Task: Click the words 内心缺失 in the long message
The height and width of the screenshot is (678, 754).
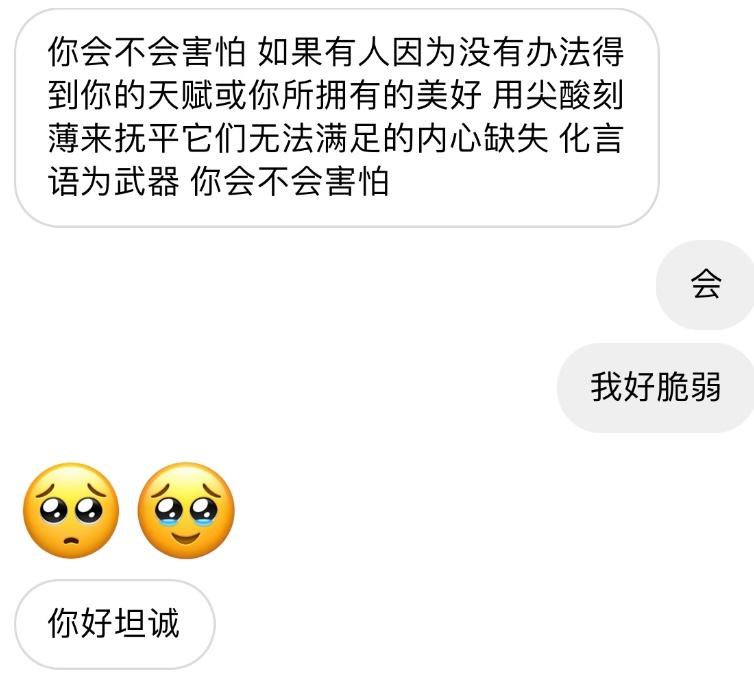Action: 482,138
